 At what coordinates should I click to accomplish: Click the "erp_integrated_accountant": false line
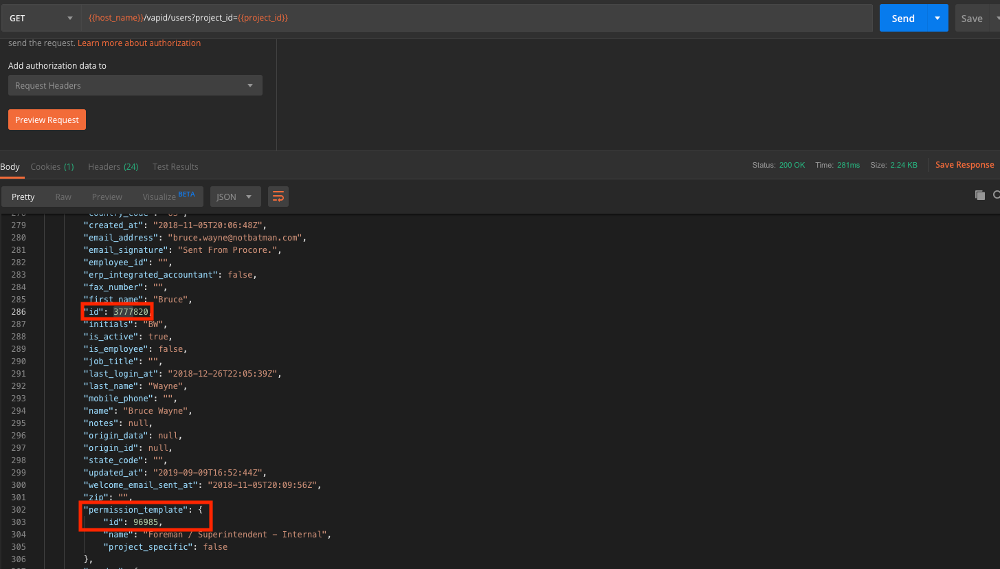point(170,275)
